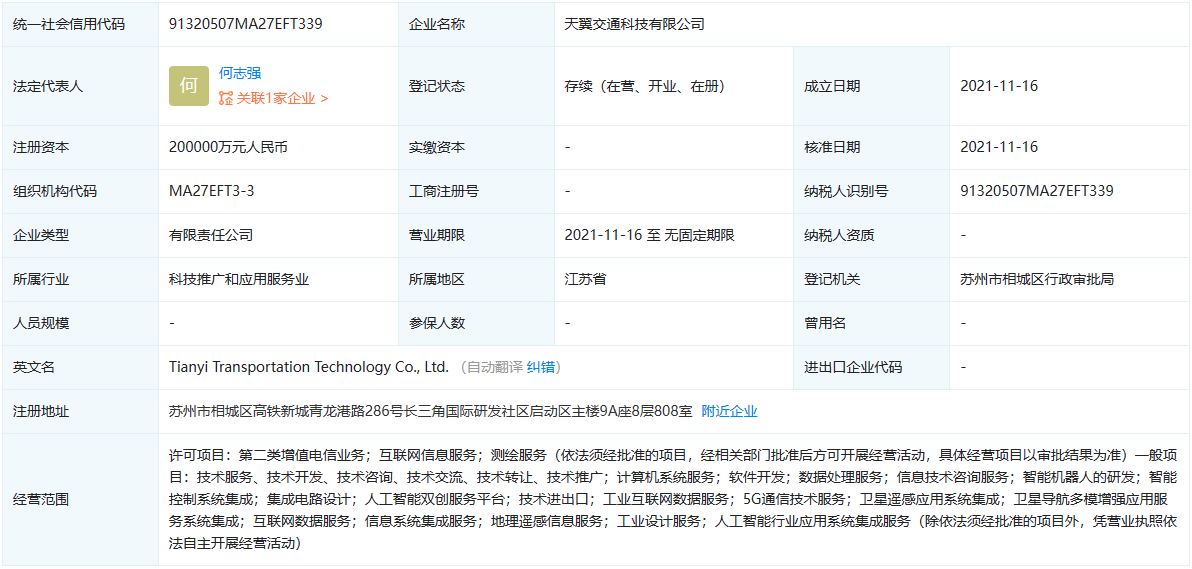Click establishment date value beside 成立日期
The width and height of the screenshot is (1192, 569).
pyautogui.click(x=999, y=86)
